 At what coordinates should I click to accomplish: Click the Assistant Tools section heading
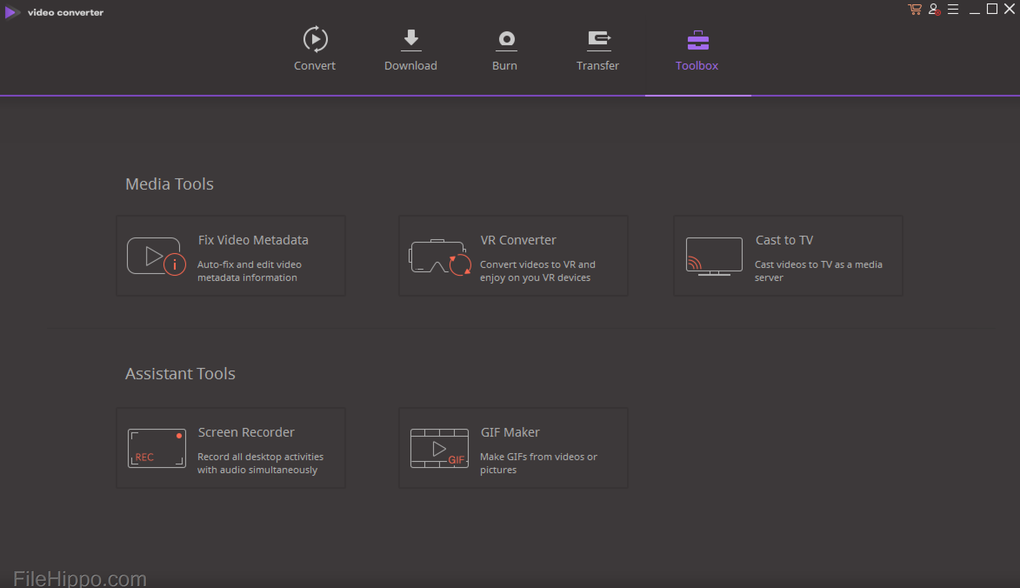pos(180,374)
